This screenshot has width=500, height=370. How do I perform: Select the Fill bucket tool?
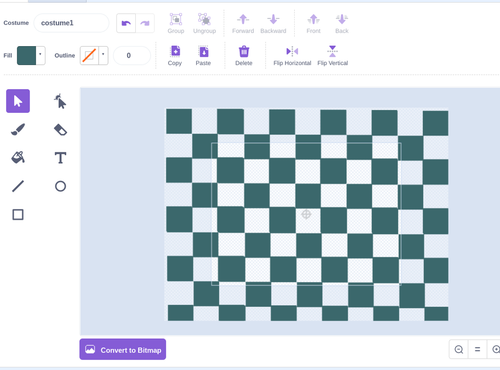[18, 158]
